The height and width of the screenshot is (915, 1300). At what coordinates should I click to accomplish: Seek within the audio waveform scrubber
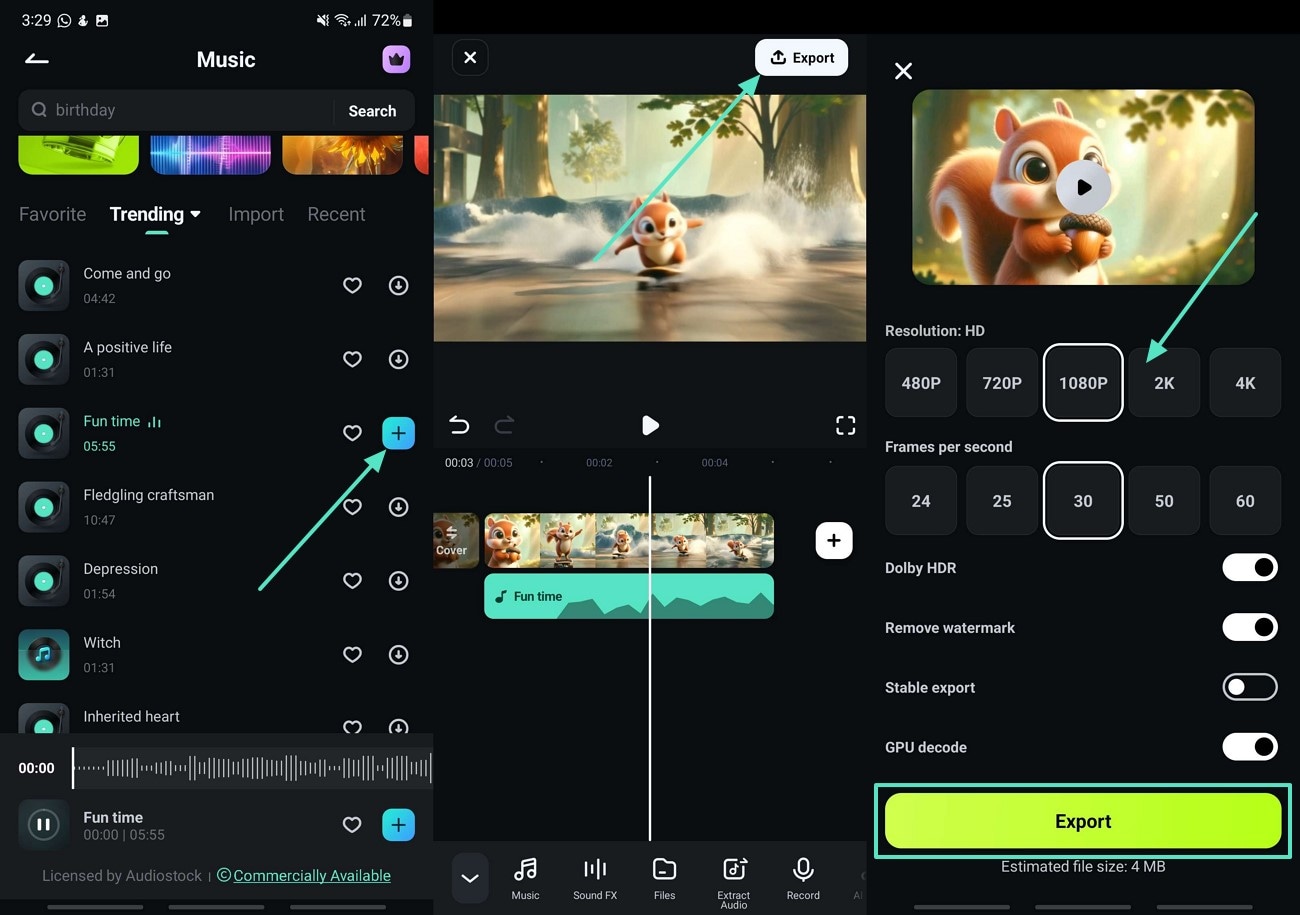click(x=252, y=768)
